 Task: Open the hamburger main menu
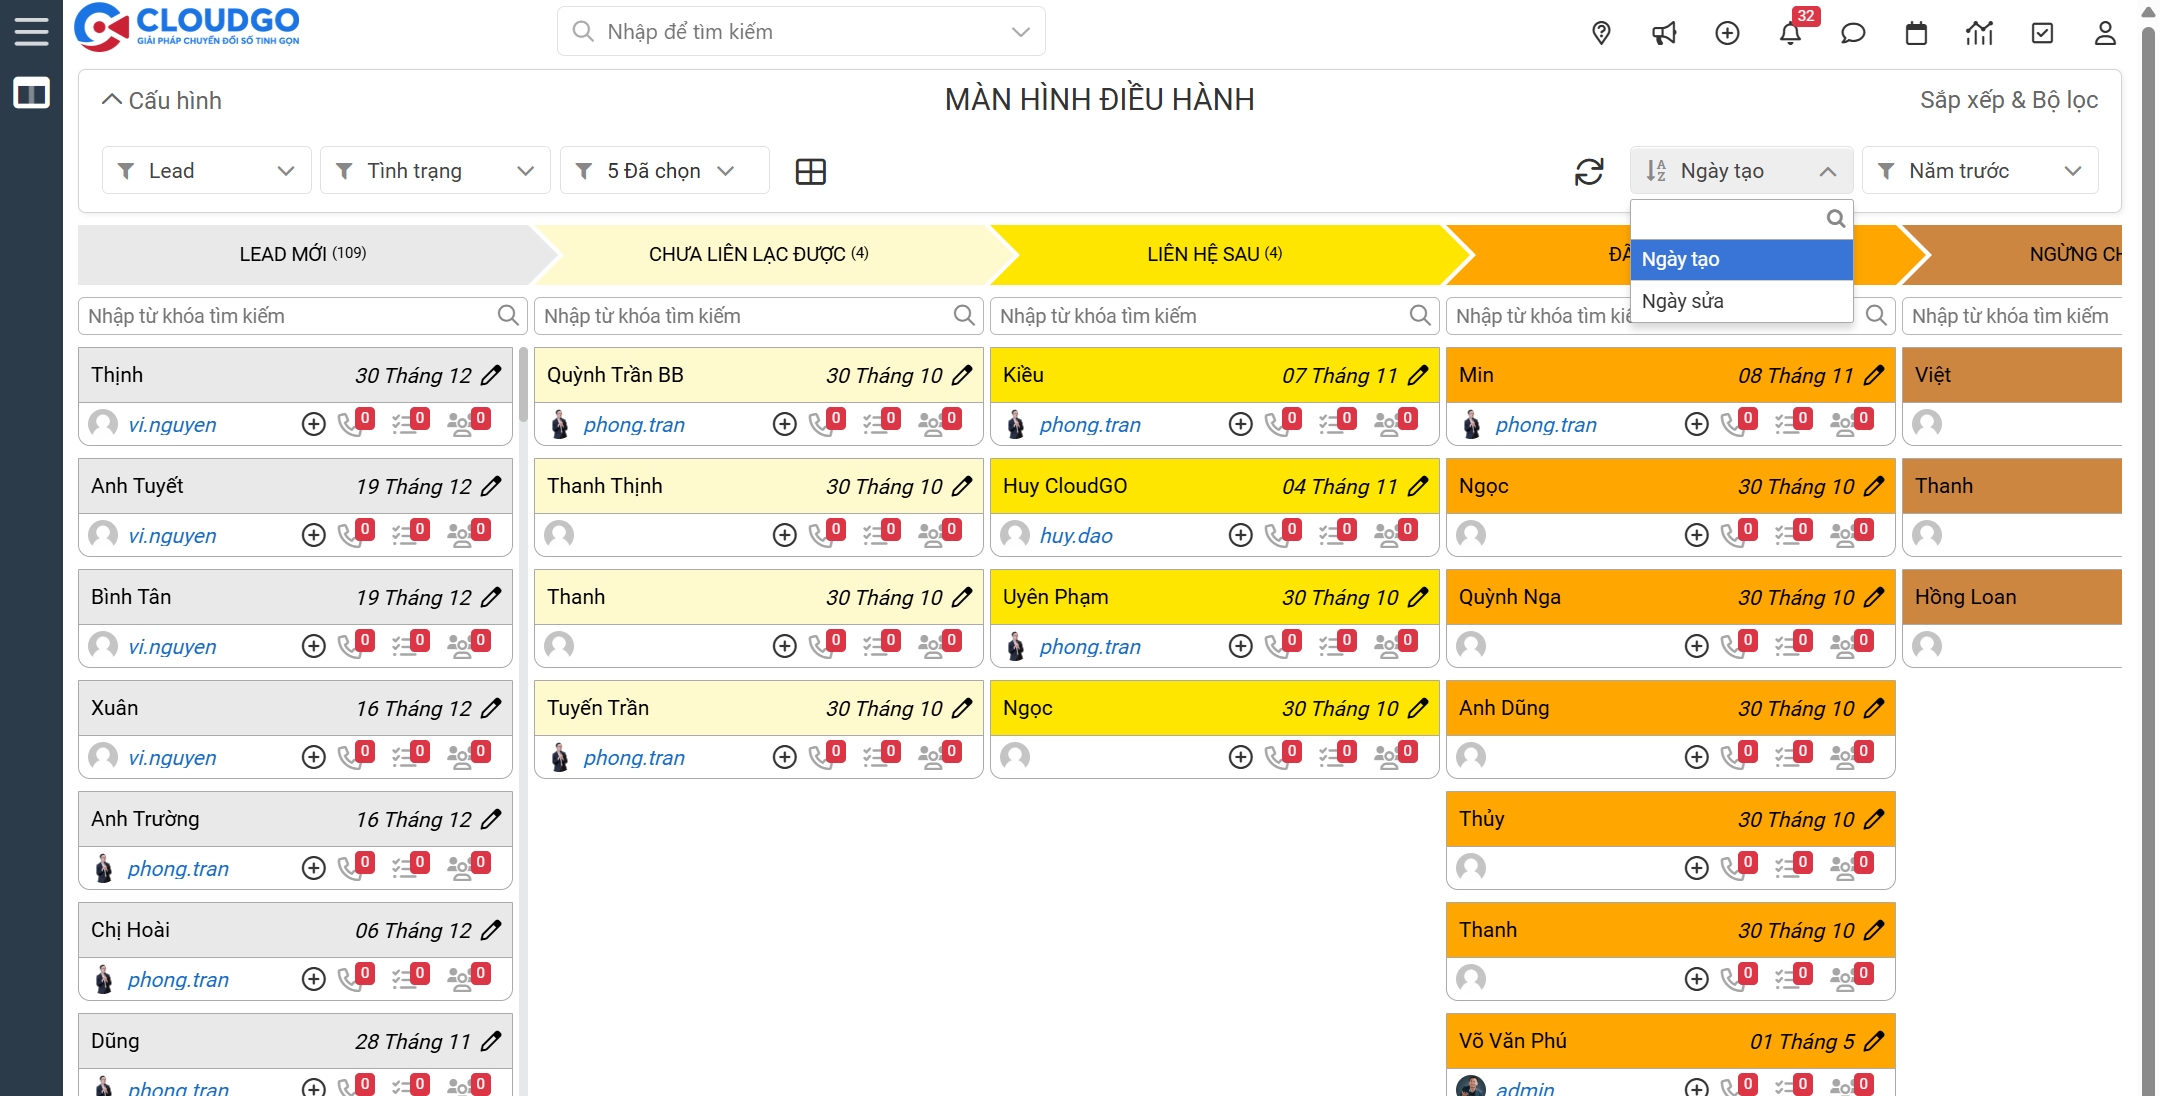(x=31, y=31)
